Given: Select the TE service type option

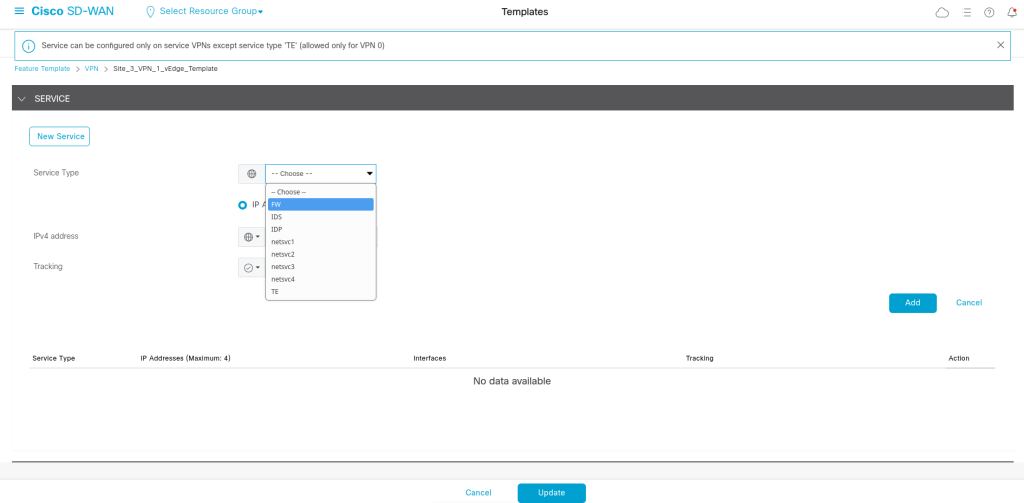Looking at the screenshot, I should tap(320, 292).
